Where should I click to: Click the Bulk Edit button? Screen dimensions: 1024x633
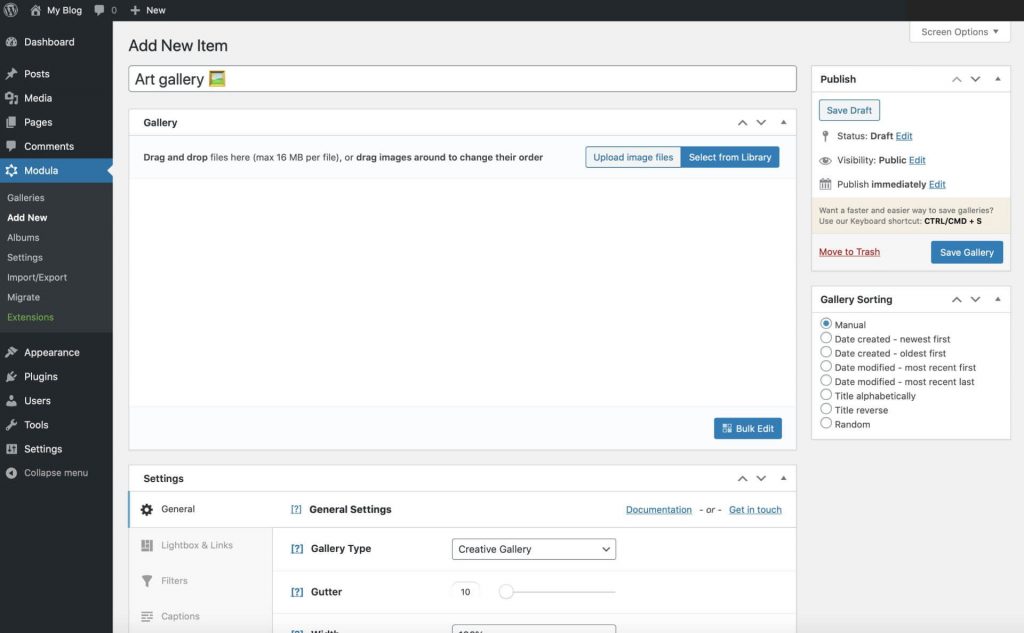click(x=748, y=429)
